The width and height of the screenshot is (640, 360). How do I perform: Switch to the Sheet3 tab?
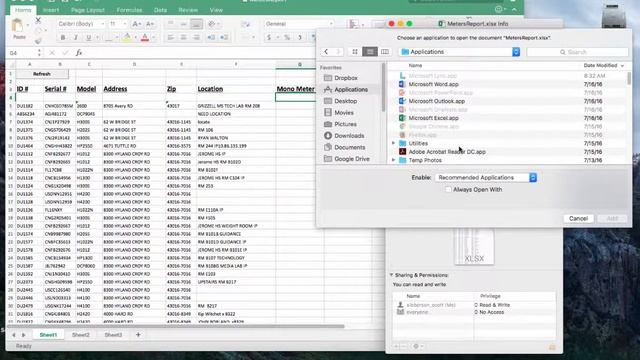tap(113, 335)
